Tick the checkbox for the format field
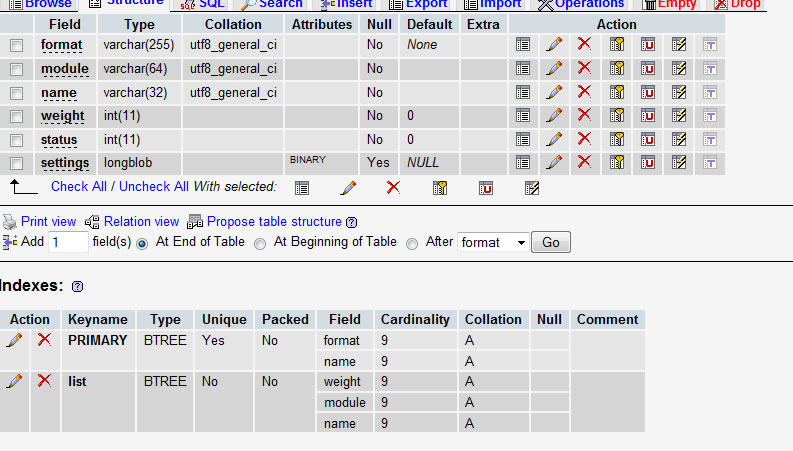 (x=16, y=46)
